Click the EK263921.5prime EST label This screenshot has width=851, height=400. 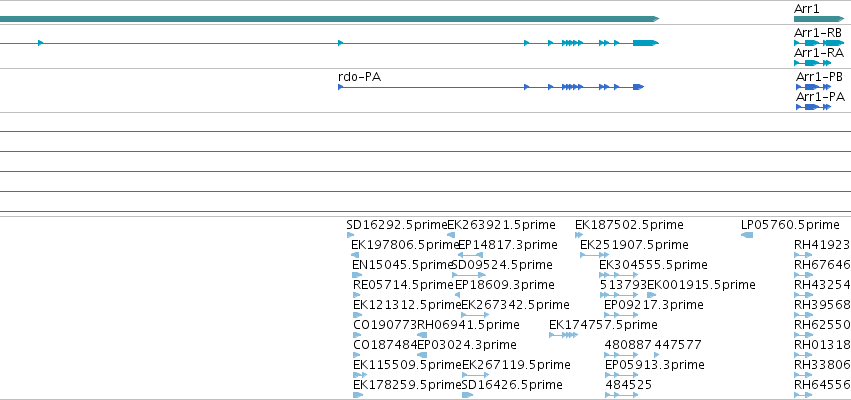pyautogui.click(x=501, y=225)
